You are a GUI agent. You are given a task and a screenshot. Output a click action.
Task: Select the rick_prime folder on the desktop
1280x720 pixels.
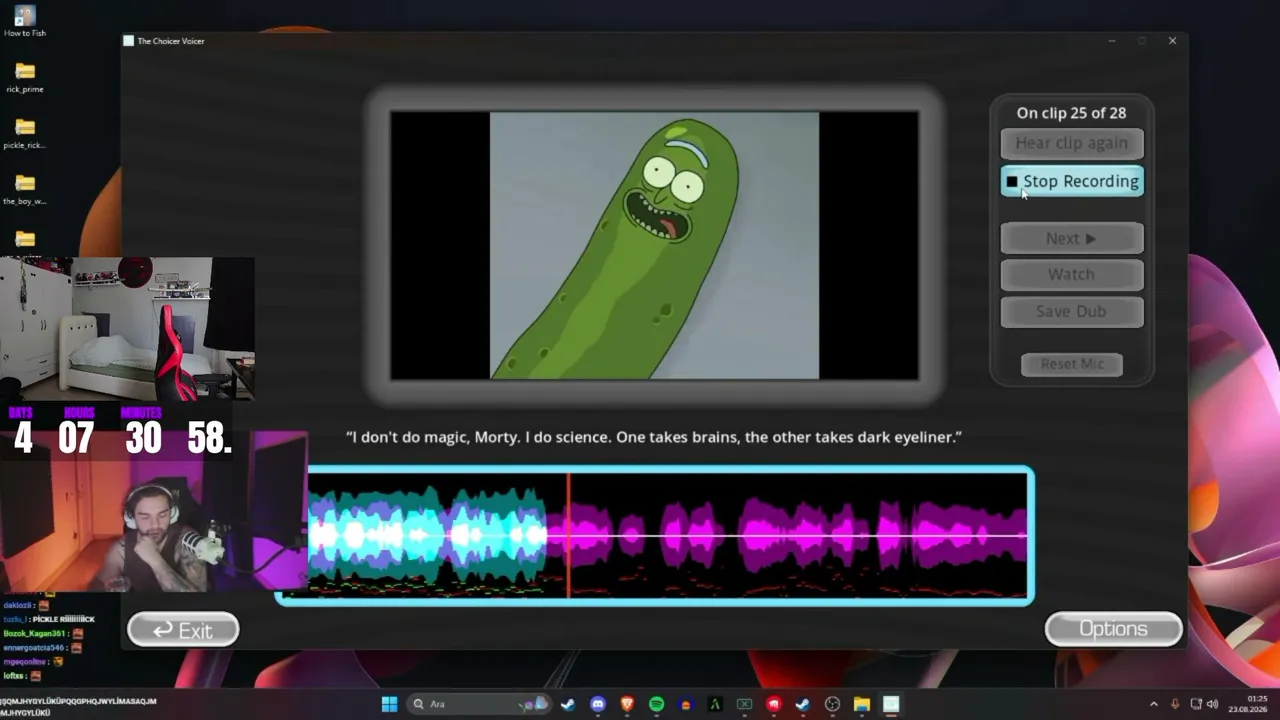point(25,77)
